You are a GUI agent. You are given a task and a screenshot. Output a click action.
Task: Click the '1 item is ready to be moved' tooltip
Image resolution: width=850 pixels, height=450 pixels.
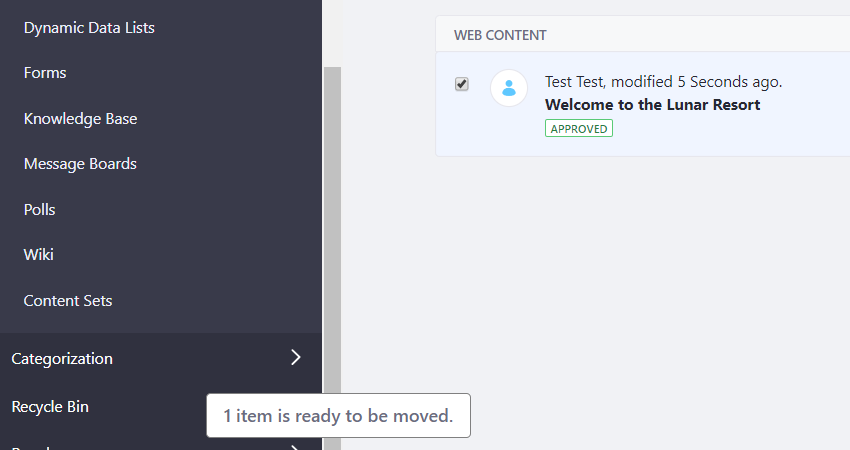tap(338, 416)
